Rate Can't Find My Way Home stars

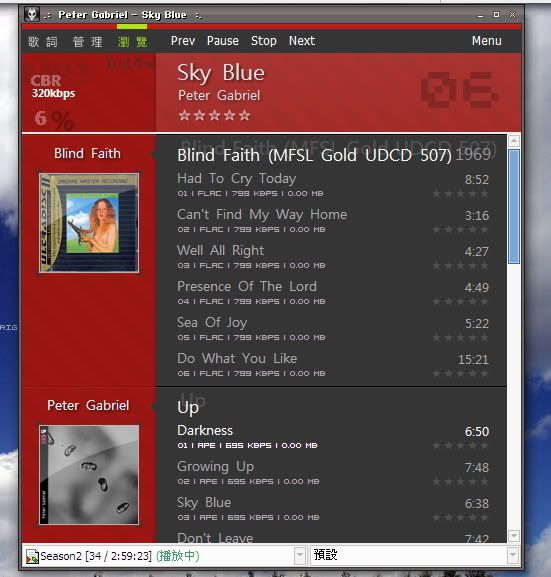(460, 230)
